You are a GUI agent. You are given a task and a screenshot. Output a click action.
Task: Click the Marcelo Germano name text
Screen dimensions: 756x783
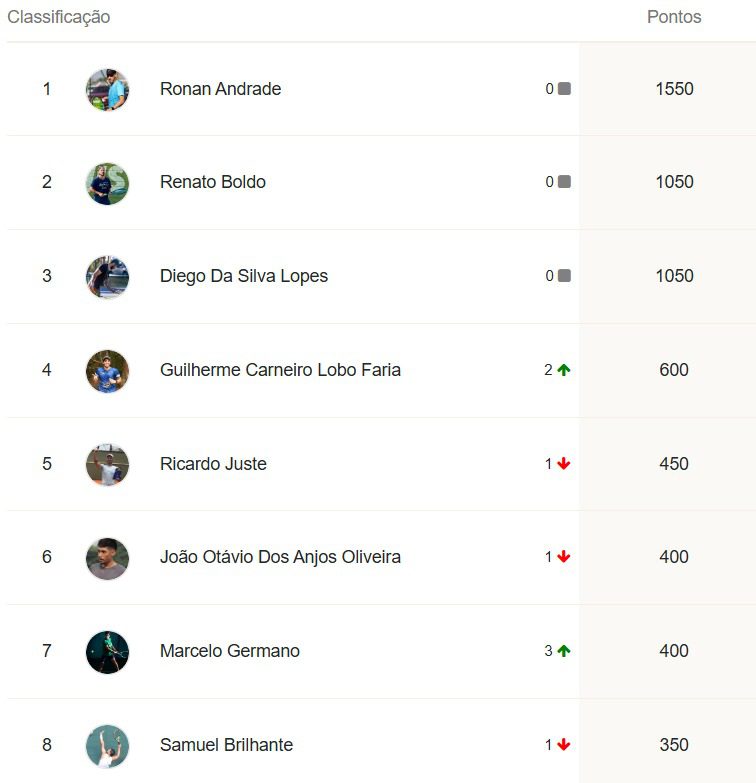point(230,651)
